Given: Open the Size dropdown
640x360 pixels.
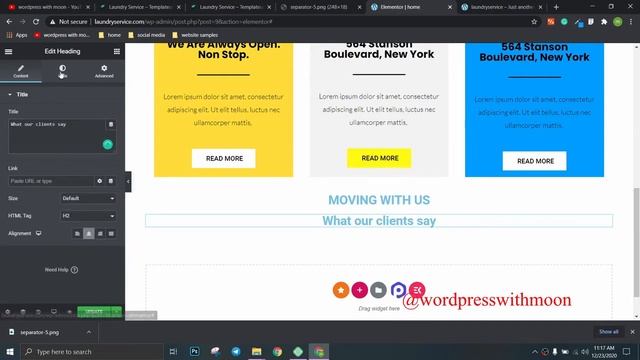Looking at the screenshot, I should (x=88, y=198).
